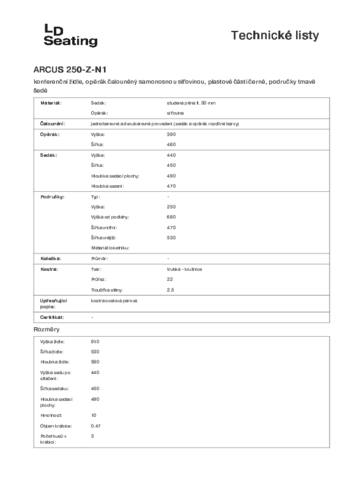The height and width of the screenshot is (500, 364).
Task: Click the 'Šířka sedáku:' label in Rozměry
Action: 54,388
